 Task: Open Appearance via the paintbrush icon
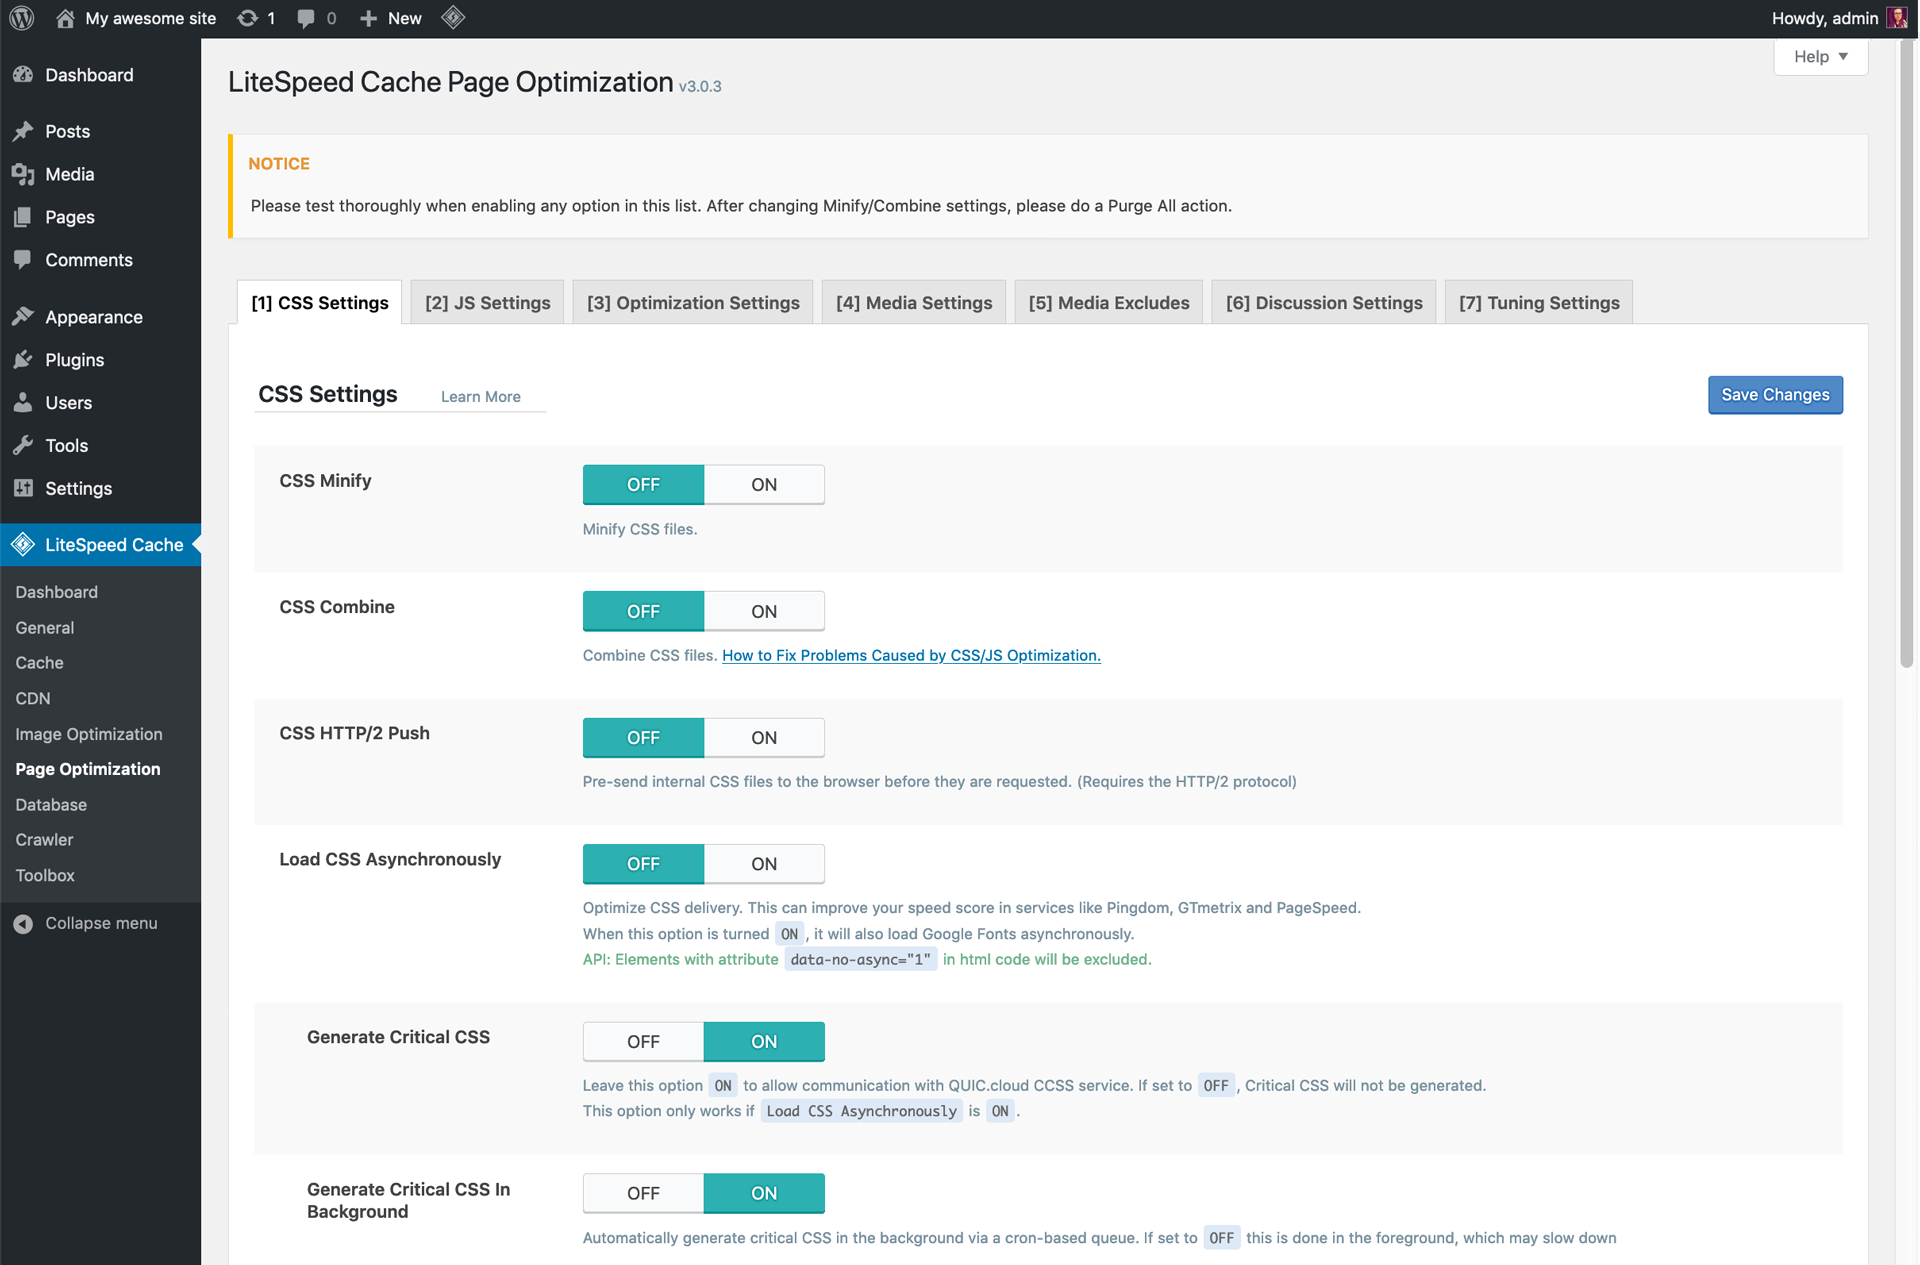coord(23,317)
